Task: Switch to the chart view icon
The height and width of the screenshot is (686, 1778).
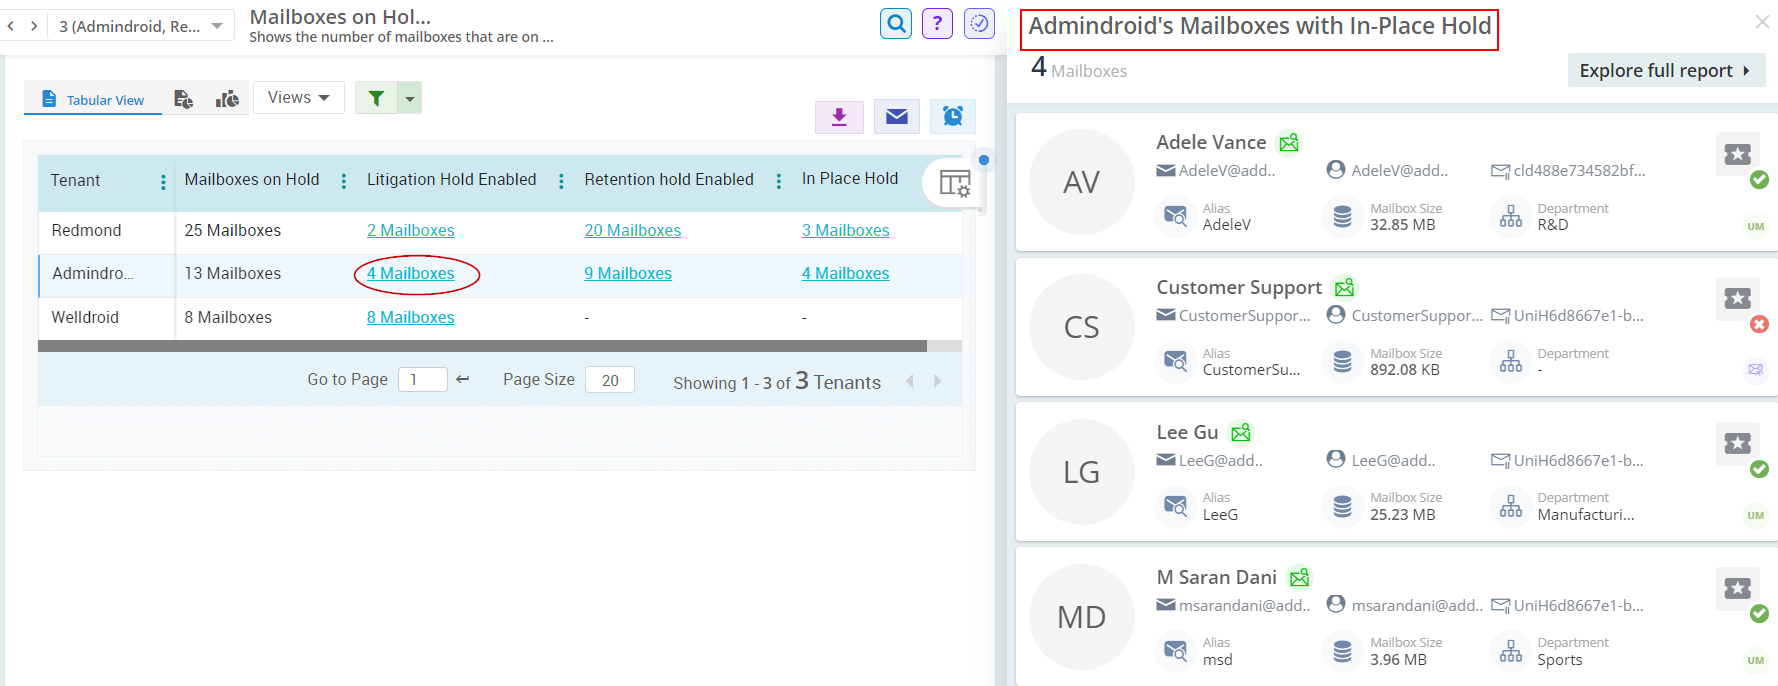Action: pyautogui.click(x=227, y=98)
